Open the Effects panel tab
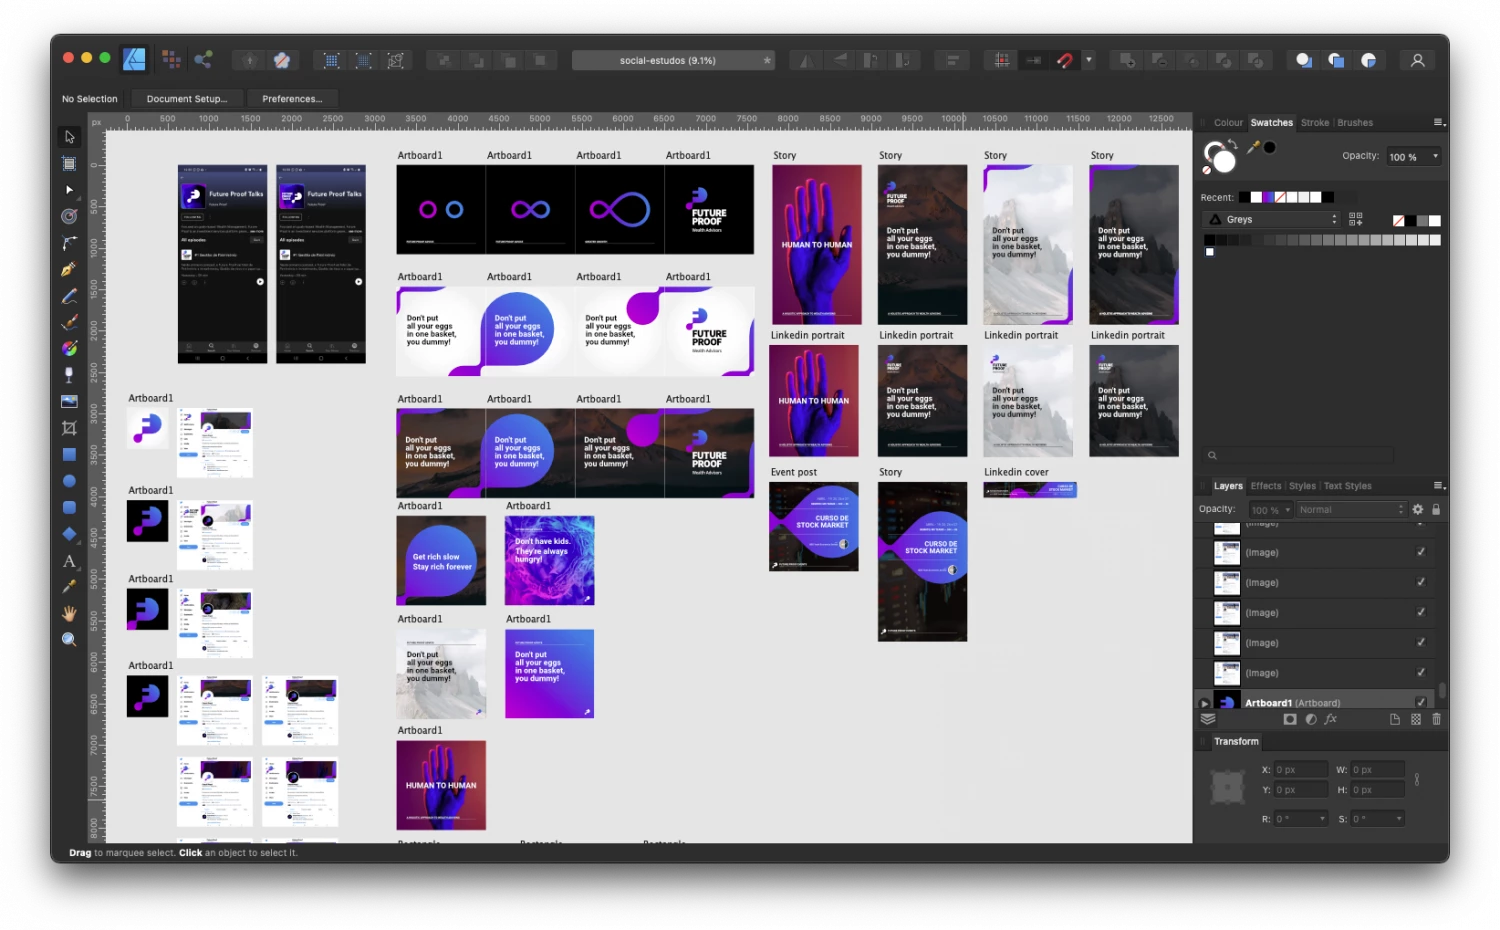1500x930 pixels. [x=1265, y=486]
